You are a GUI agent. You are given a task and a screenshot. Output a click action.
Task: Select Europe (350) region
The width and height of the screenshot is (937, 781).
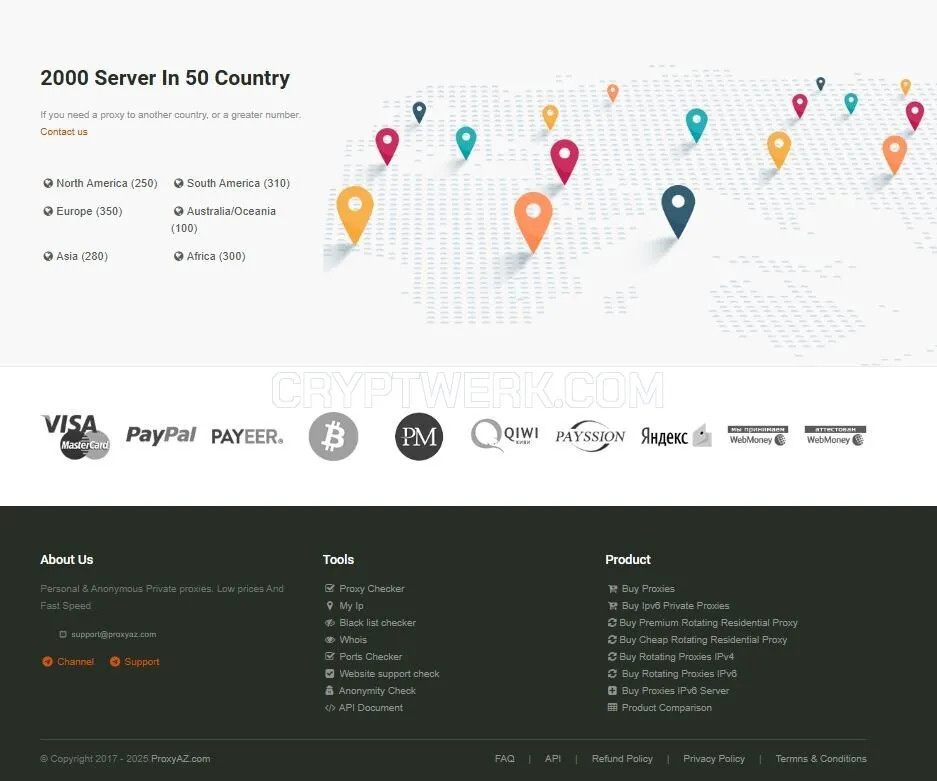82,212
